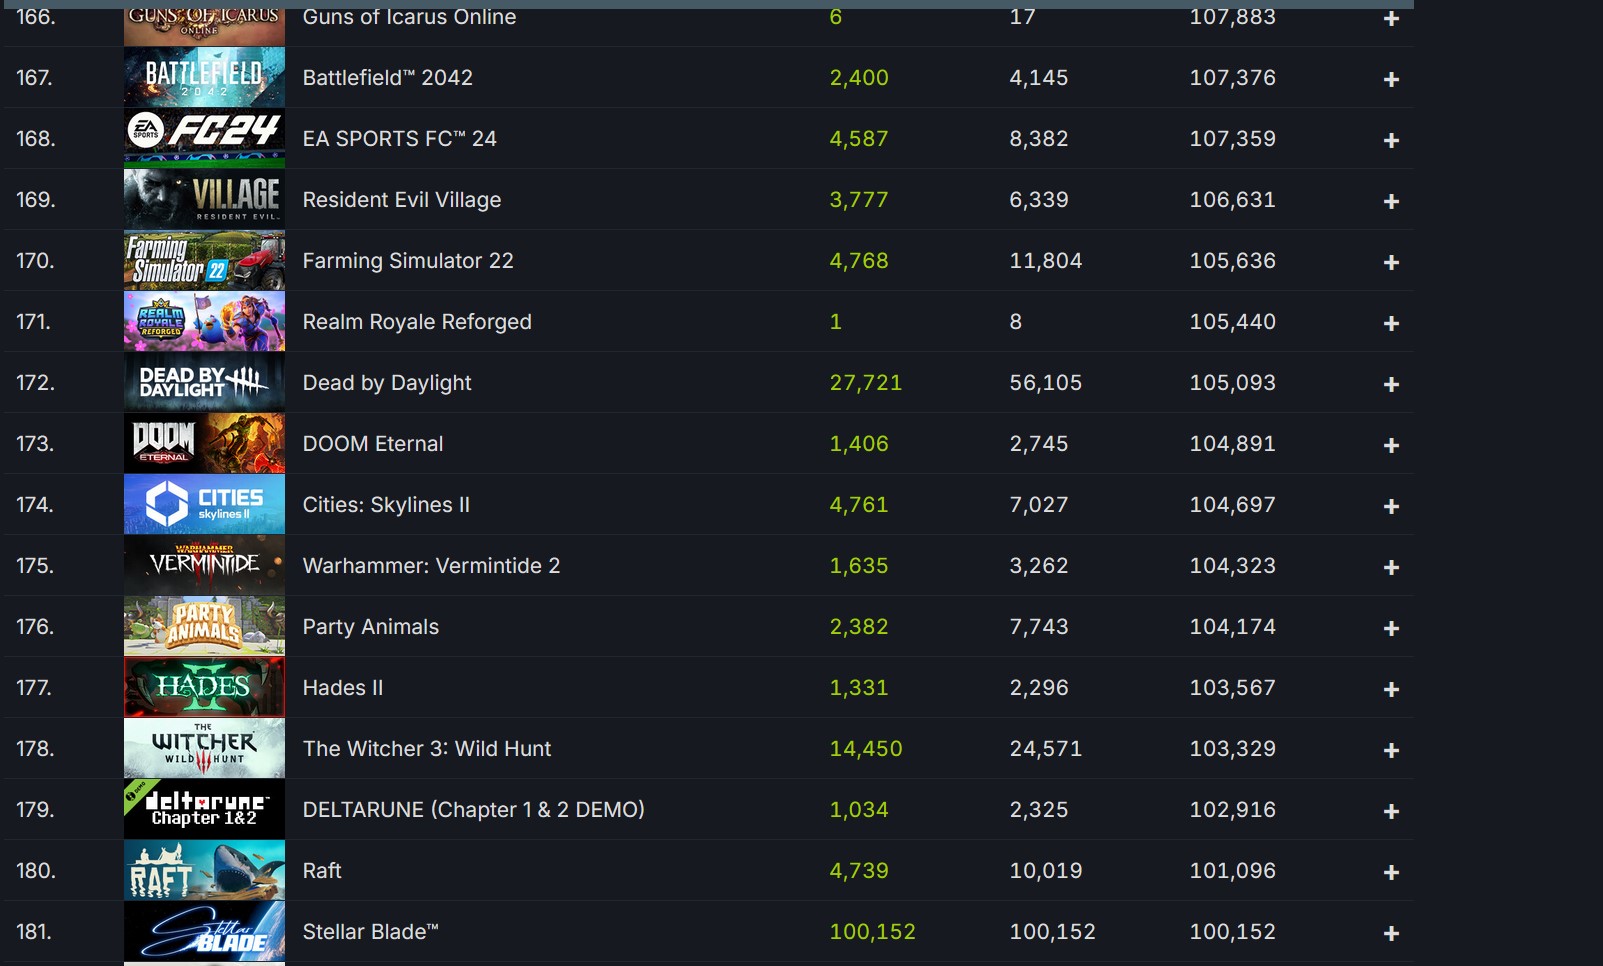Viewport: 1603px width, 966px height.
Task: Click the EA SPORTS FC™ 24 title
Action: (x=400, y=138)
